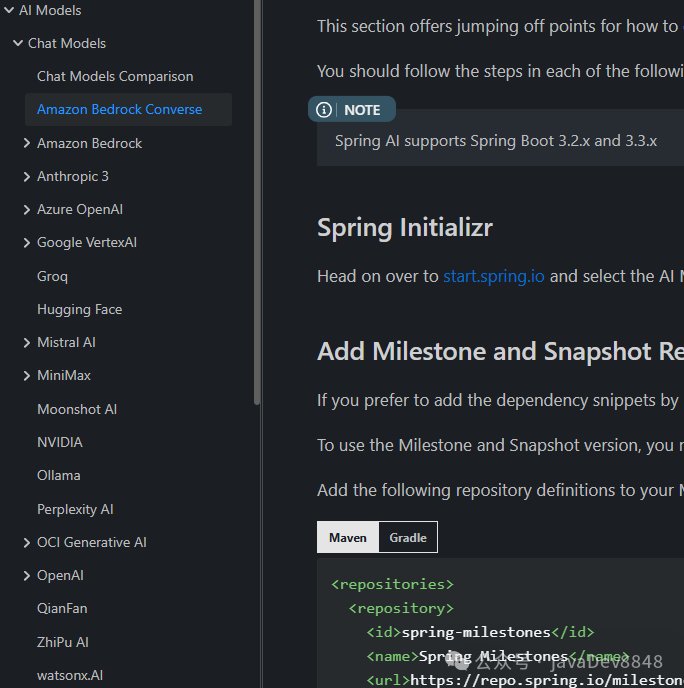Collapse the AI Models section chevron
The width and height of the screenshot is (684, 688).
[x=8, y=10]
